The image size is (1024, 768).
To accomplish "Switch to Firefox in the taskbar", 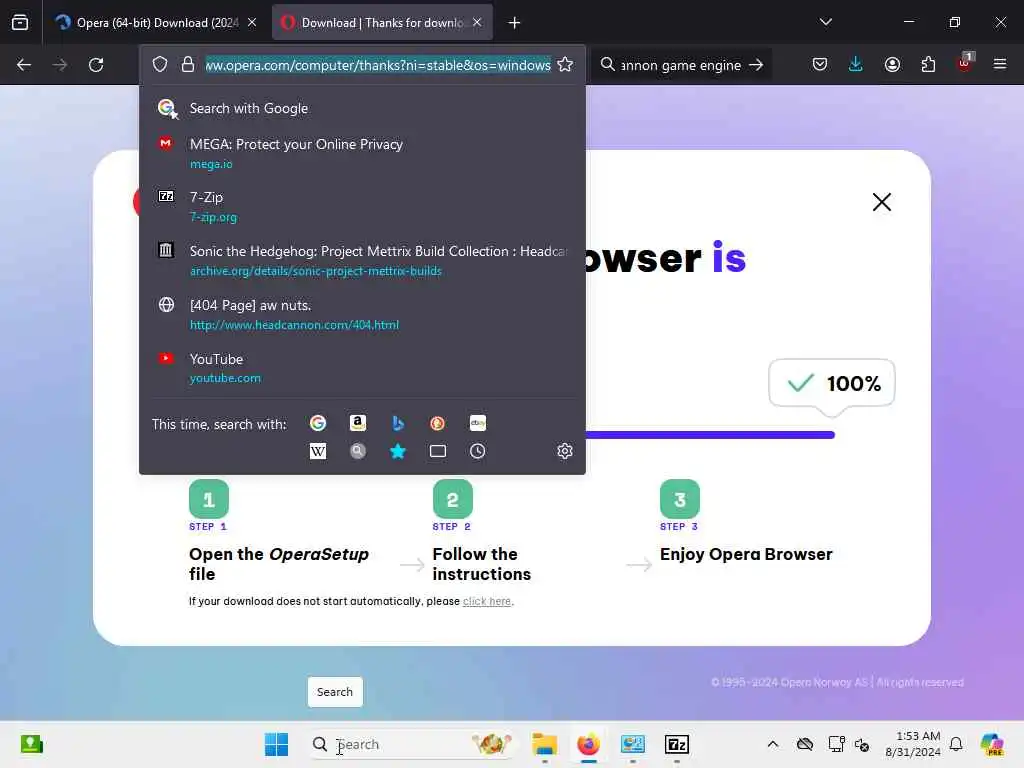I will (588, 744).
